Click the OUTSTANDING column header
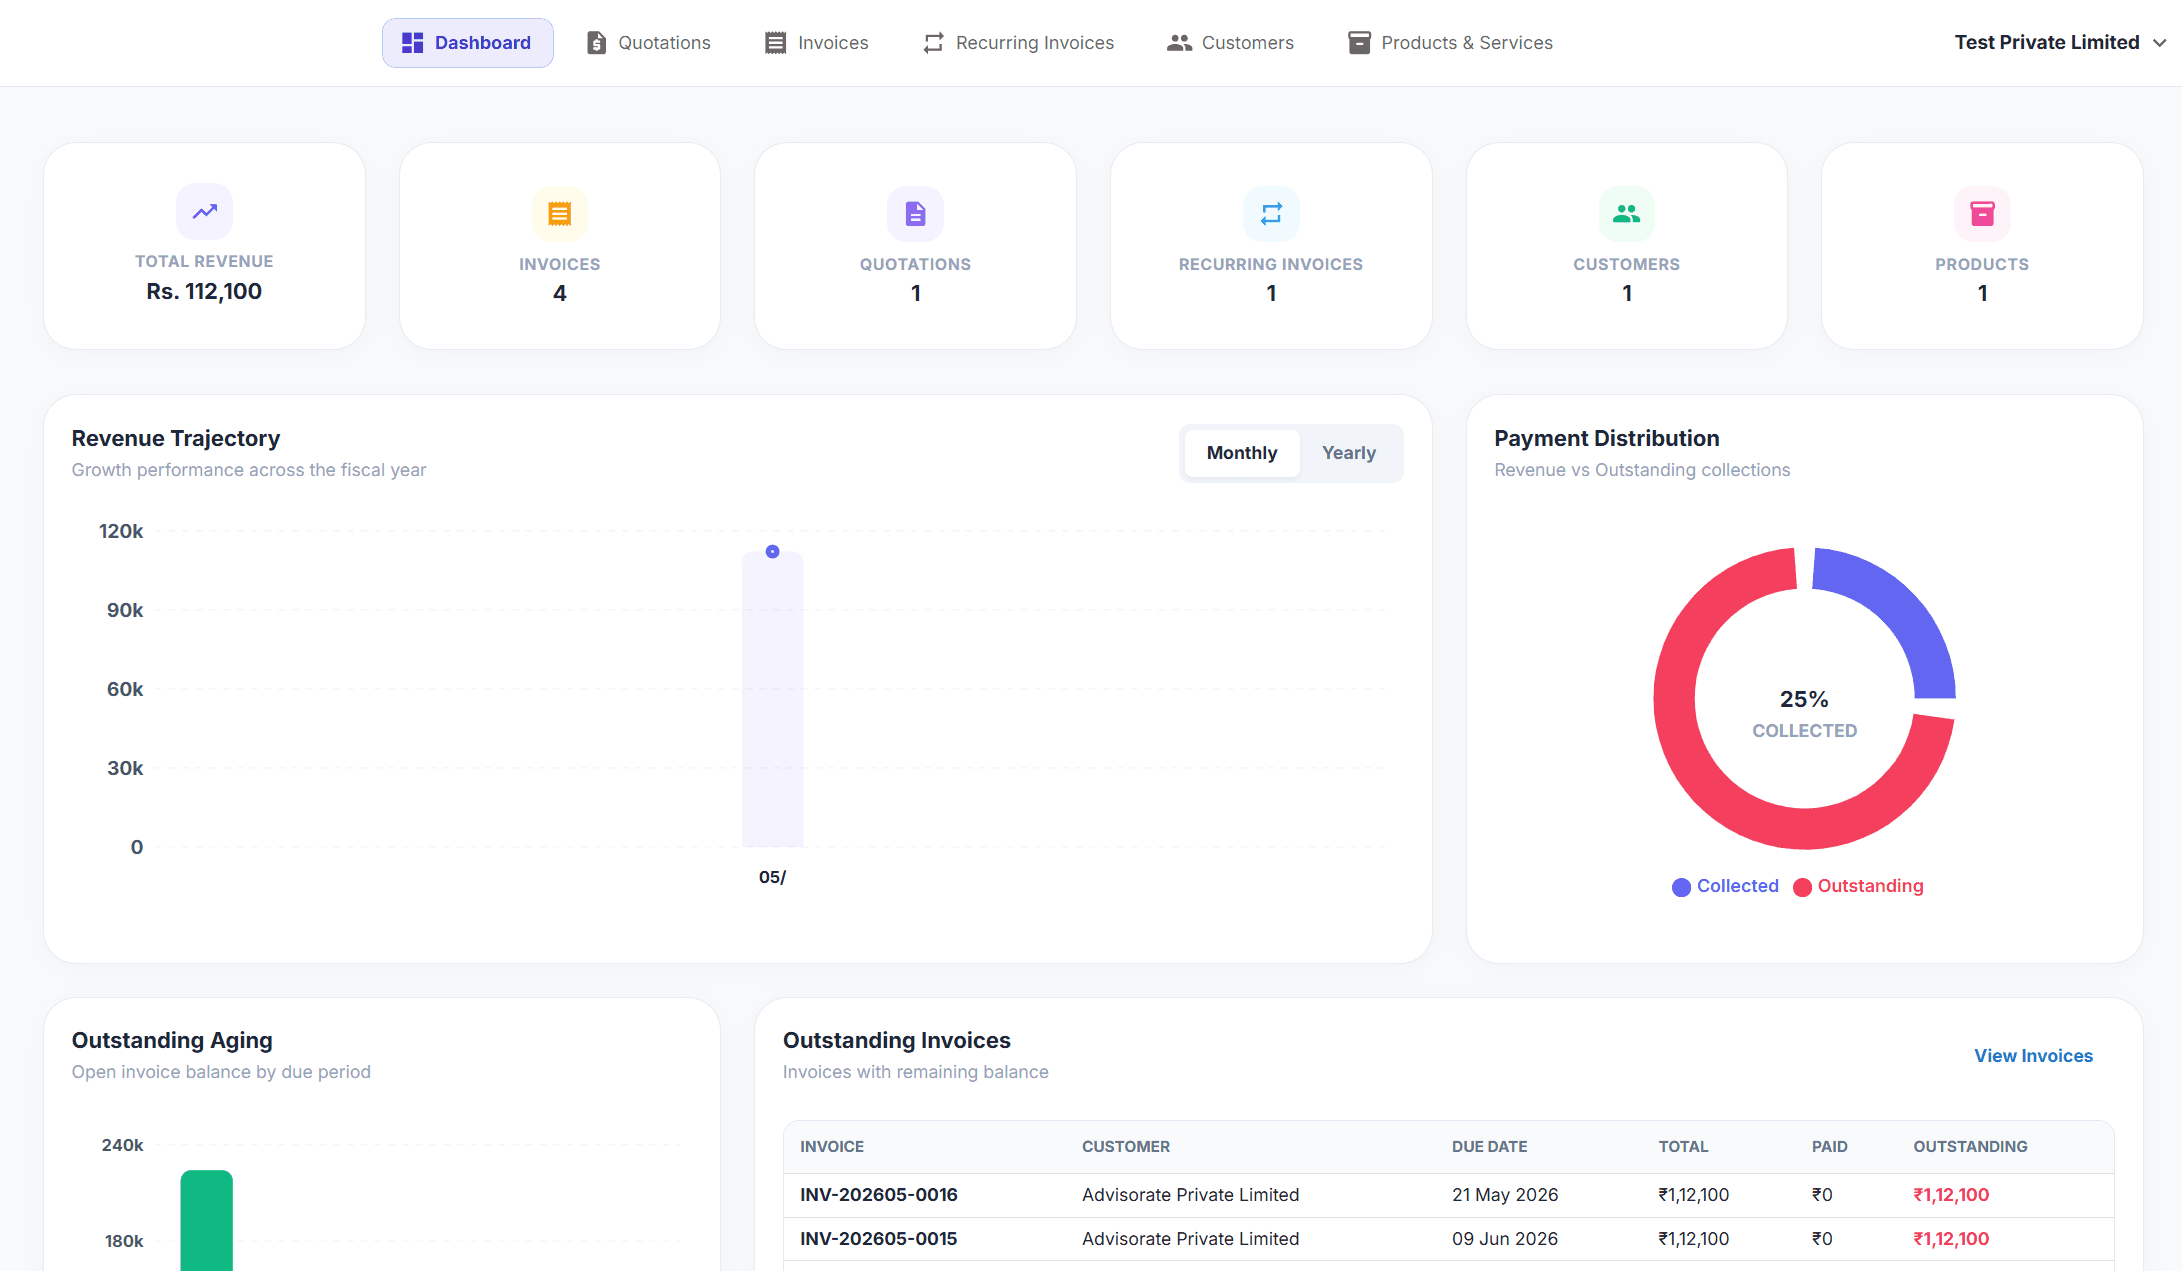This screenshot has height=1271, width=2182. [x=1970, y=1147]
